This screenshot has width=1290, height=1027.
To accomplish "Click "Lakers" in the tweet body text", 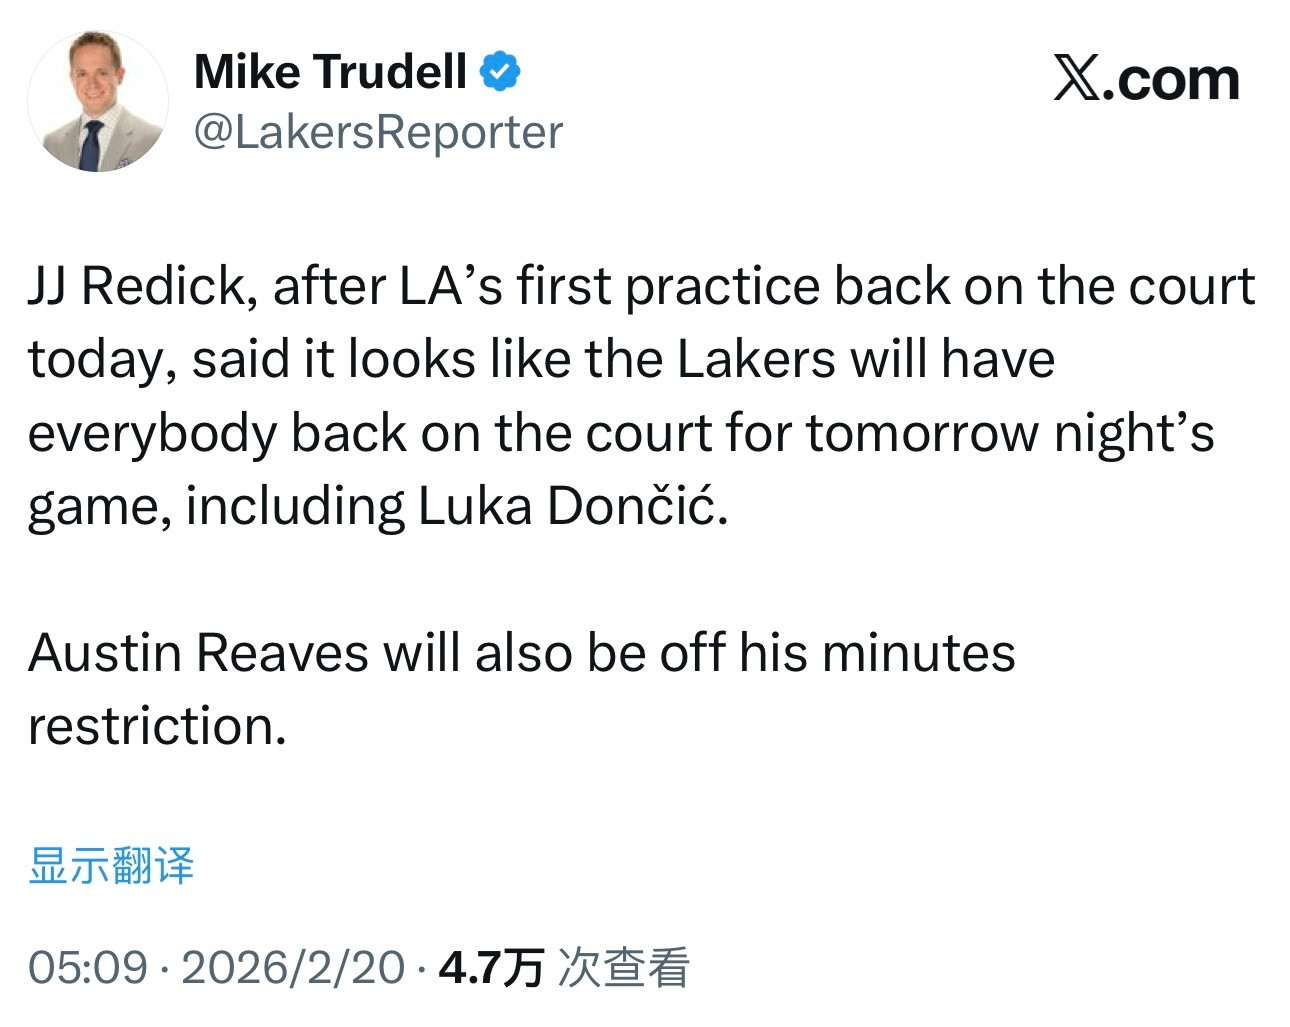I will pos(755,359).
